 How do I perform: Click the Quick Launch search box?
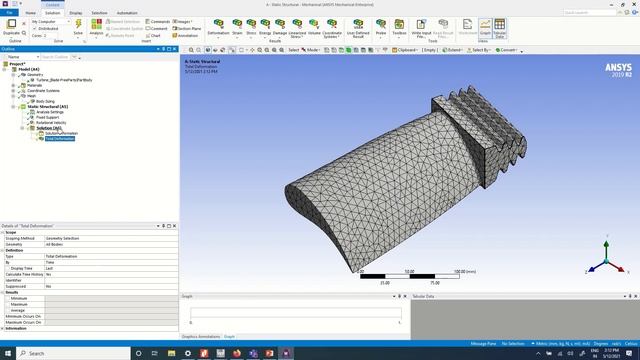pyautogui.click(x=590, y=13)
